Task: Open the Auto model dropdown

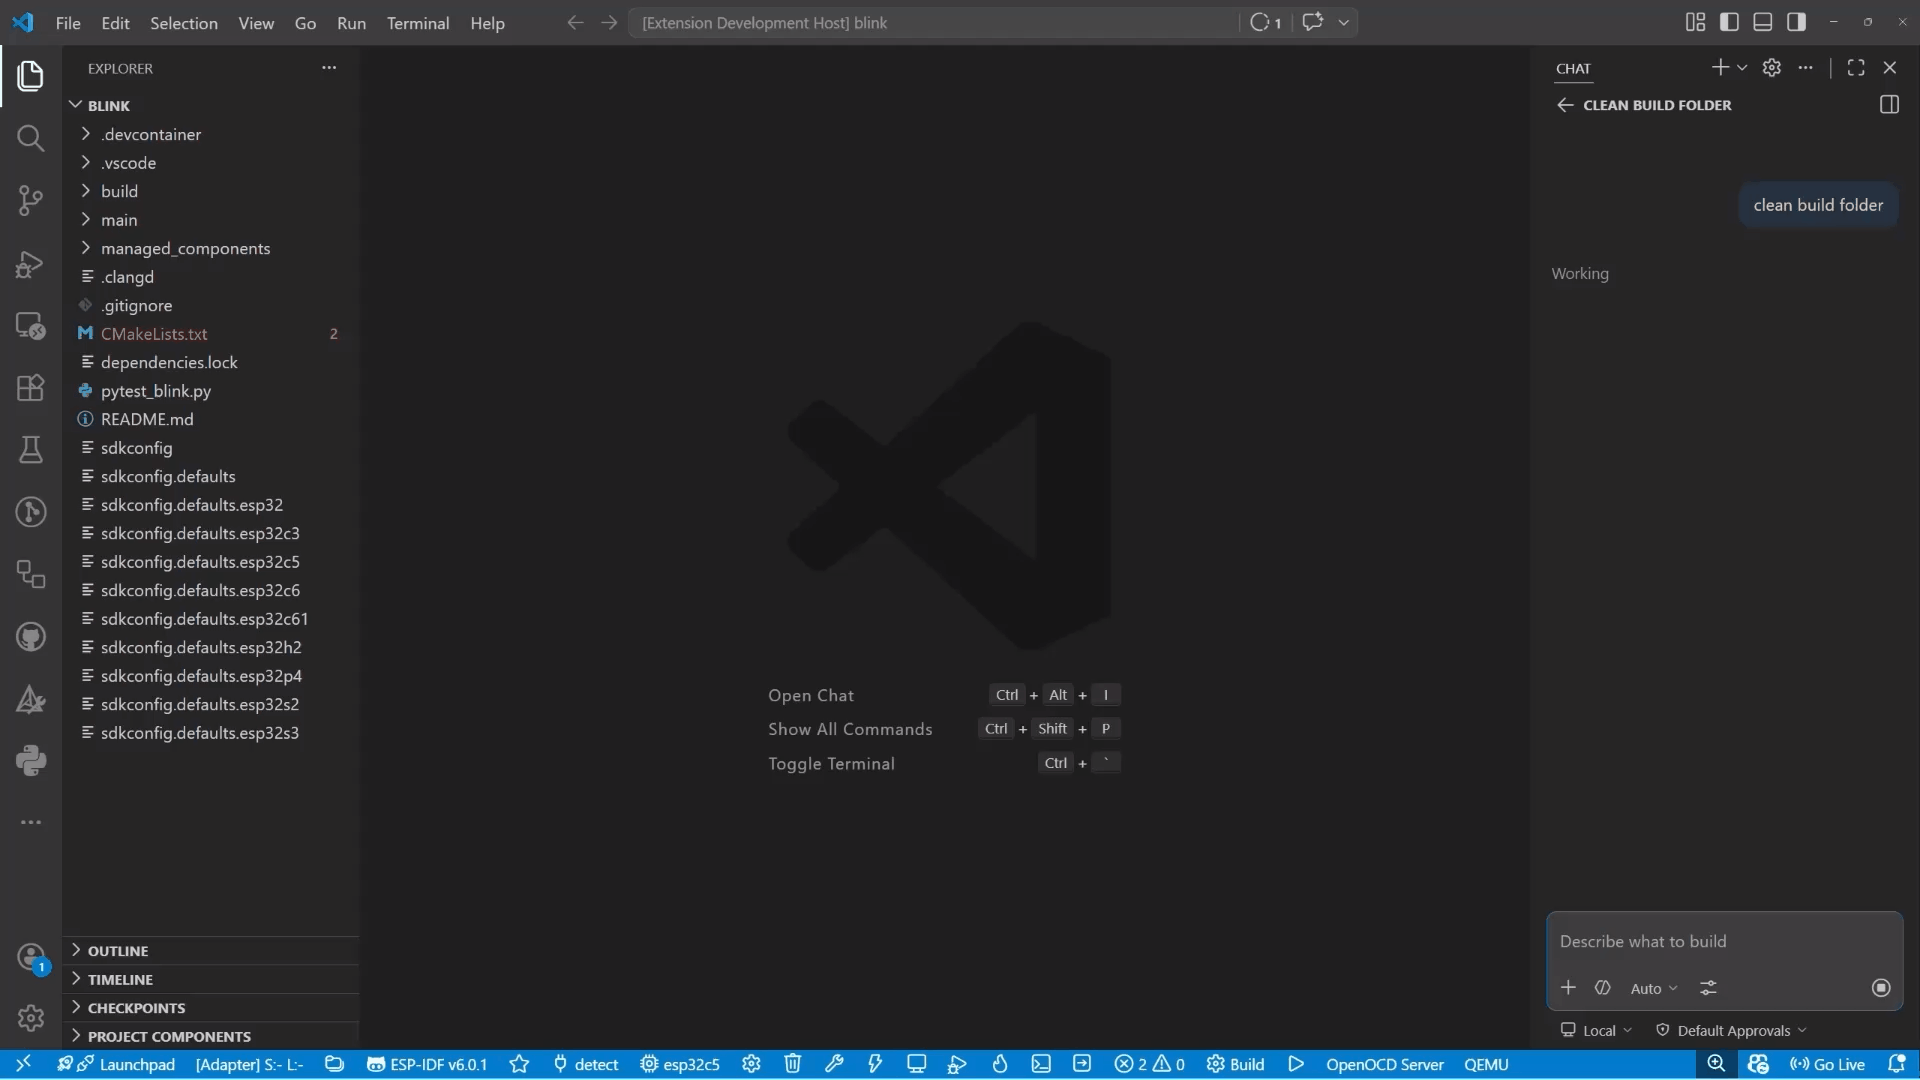Action: tap(1654, 988)
